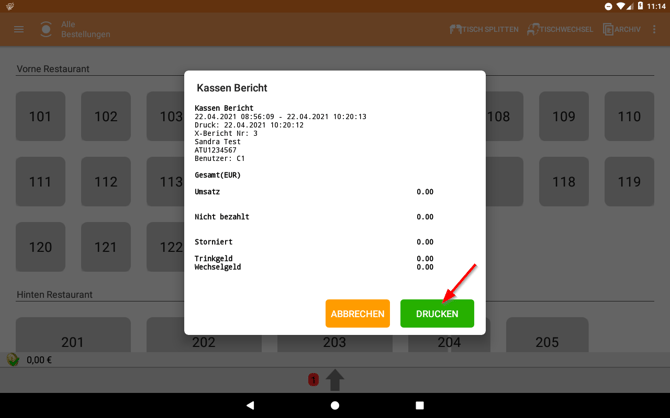Select table 109

pos(564,116)
